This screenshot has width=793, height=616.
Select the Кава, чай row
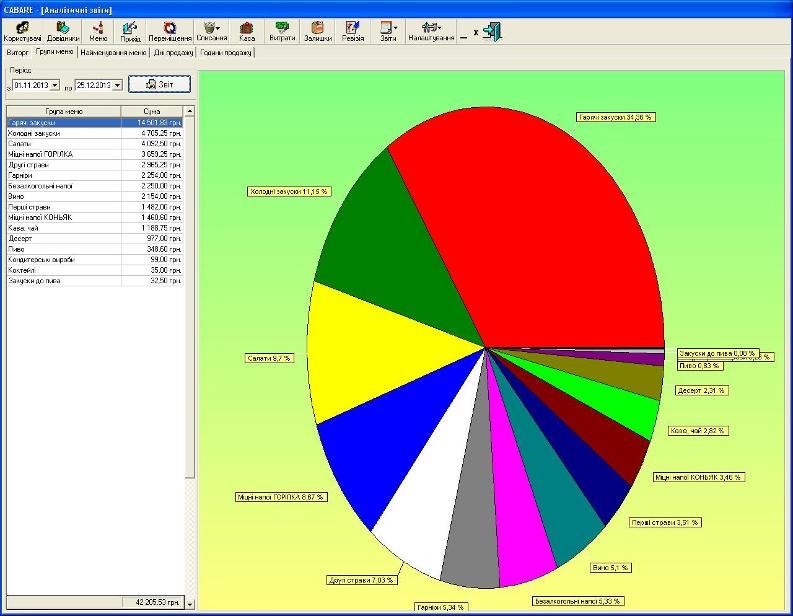pos(95,228)
